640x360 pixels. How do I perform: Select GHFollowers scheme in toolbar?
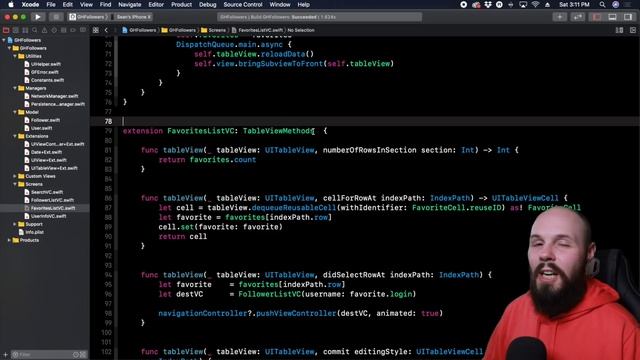coord(88,17)
